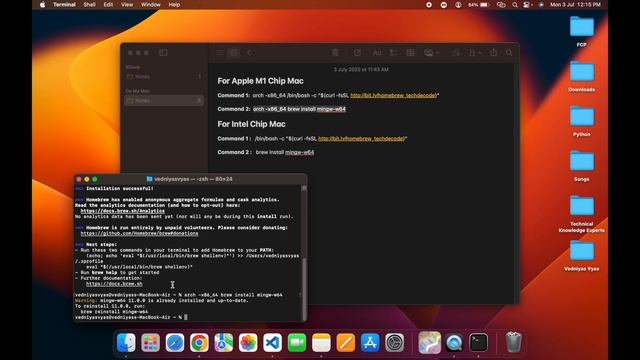
Task: Open Visual Studio Code from the Dock
Action: coord(272,342)
